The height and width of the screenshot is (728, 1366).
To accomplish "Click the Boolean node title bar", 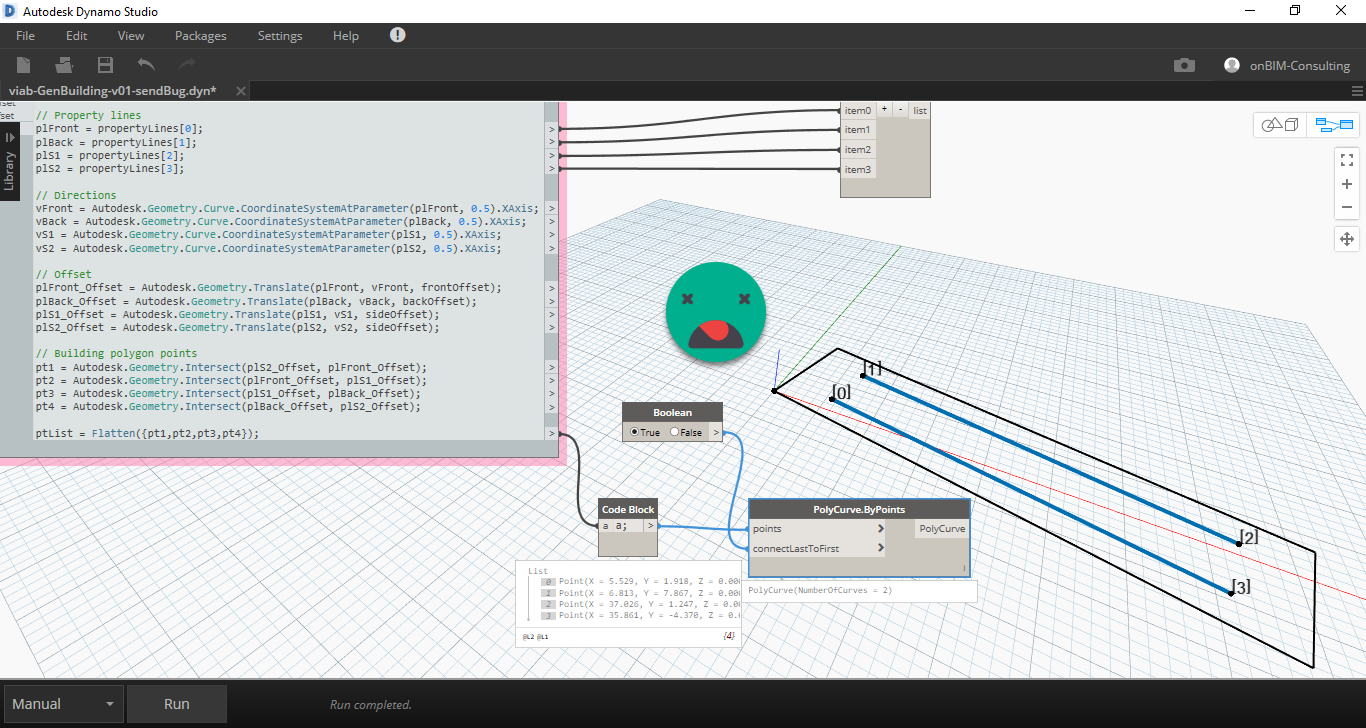I will click(x=672, y=412).
